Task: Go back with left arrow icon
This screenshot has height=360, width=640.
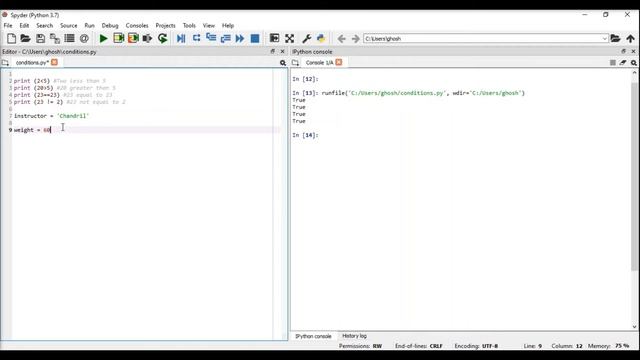Action: (341, 38)
